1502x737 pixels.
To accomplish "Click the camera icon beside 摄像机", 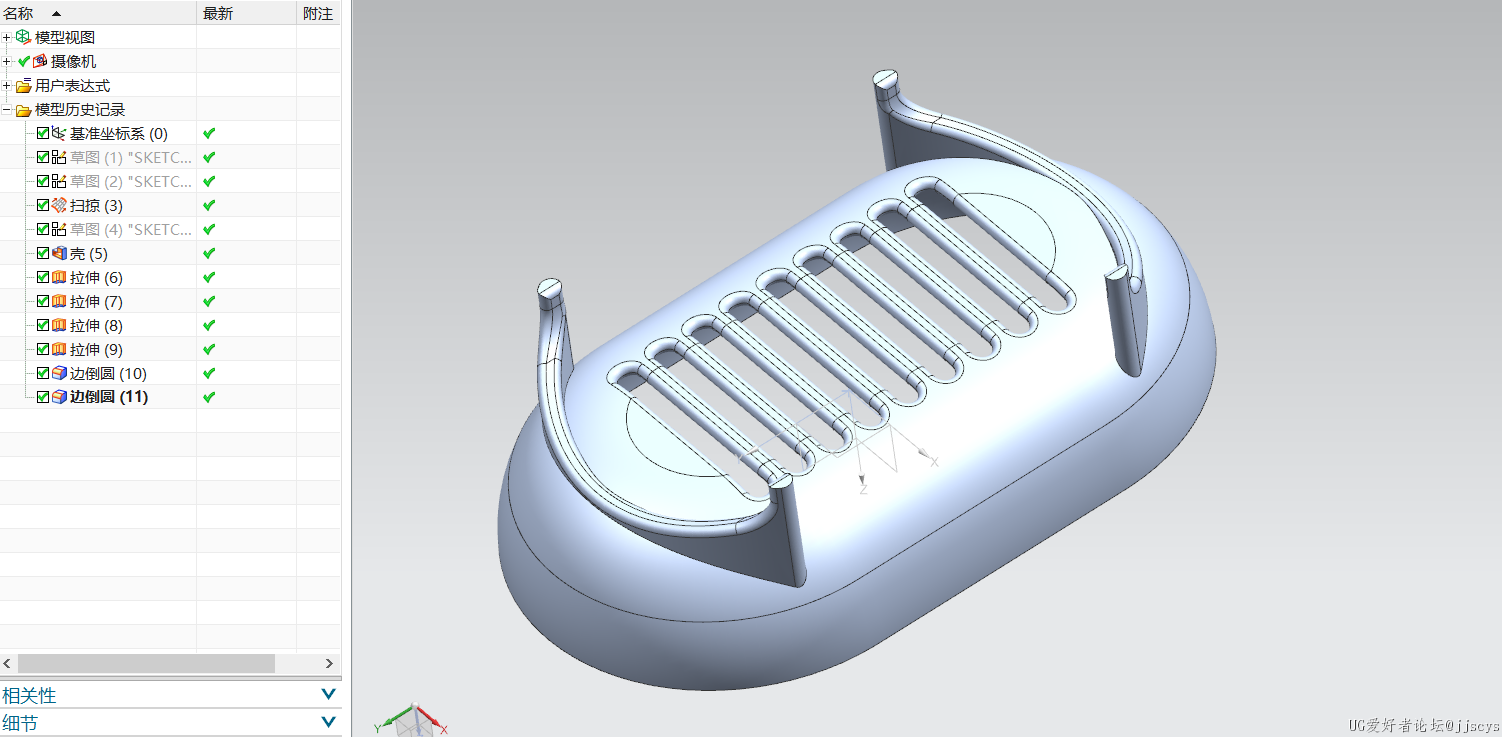I will (x=40, y=61).
